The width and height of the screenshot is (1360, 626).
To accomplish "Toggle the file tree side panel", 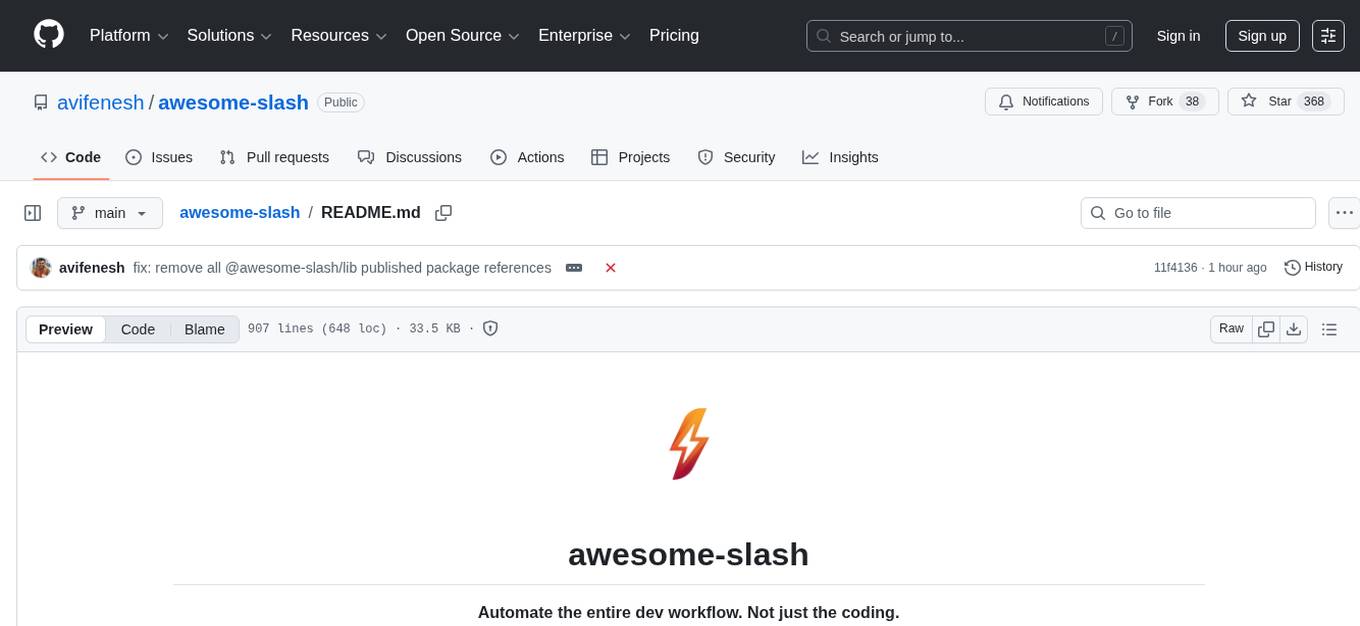I will click(x=32, y=212).
